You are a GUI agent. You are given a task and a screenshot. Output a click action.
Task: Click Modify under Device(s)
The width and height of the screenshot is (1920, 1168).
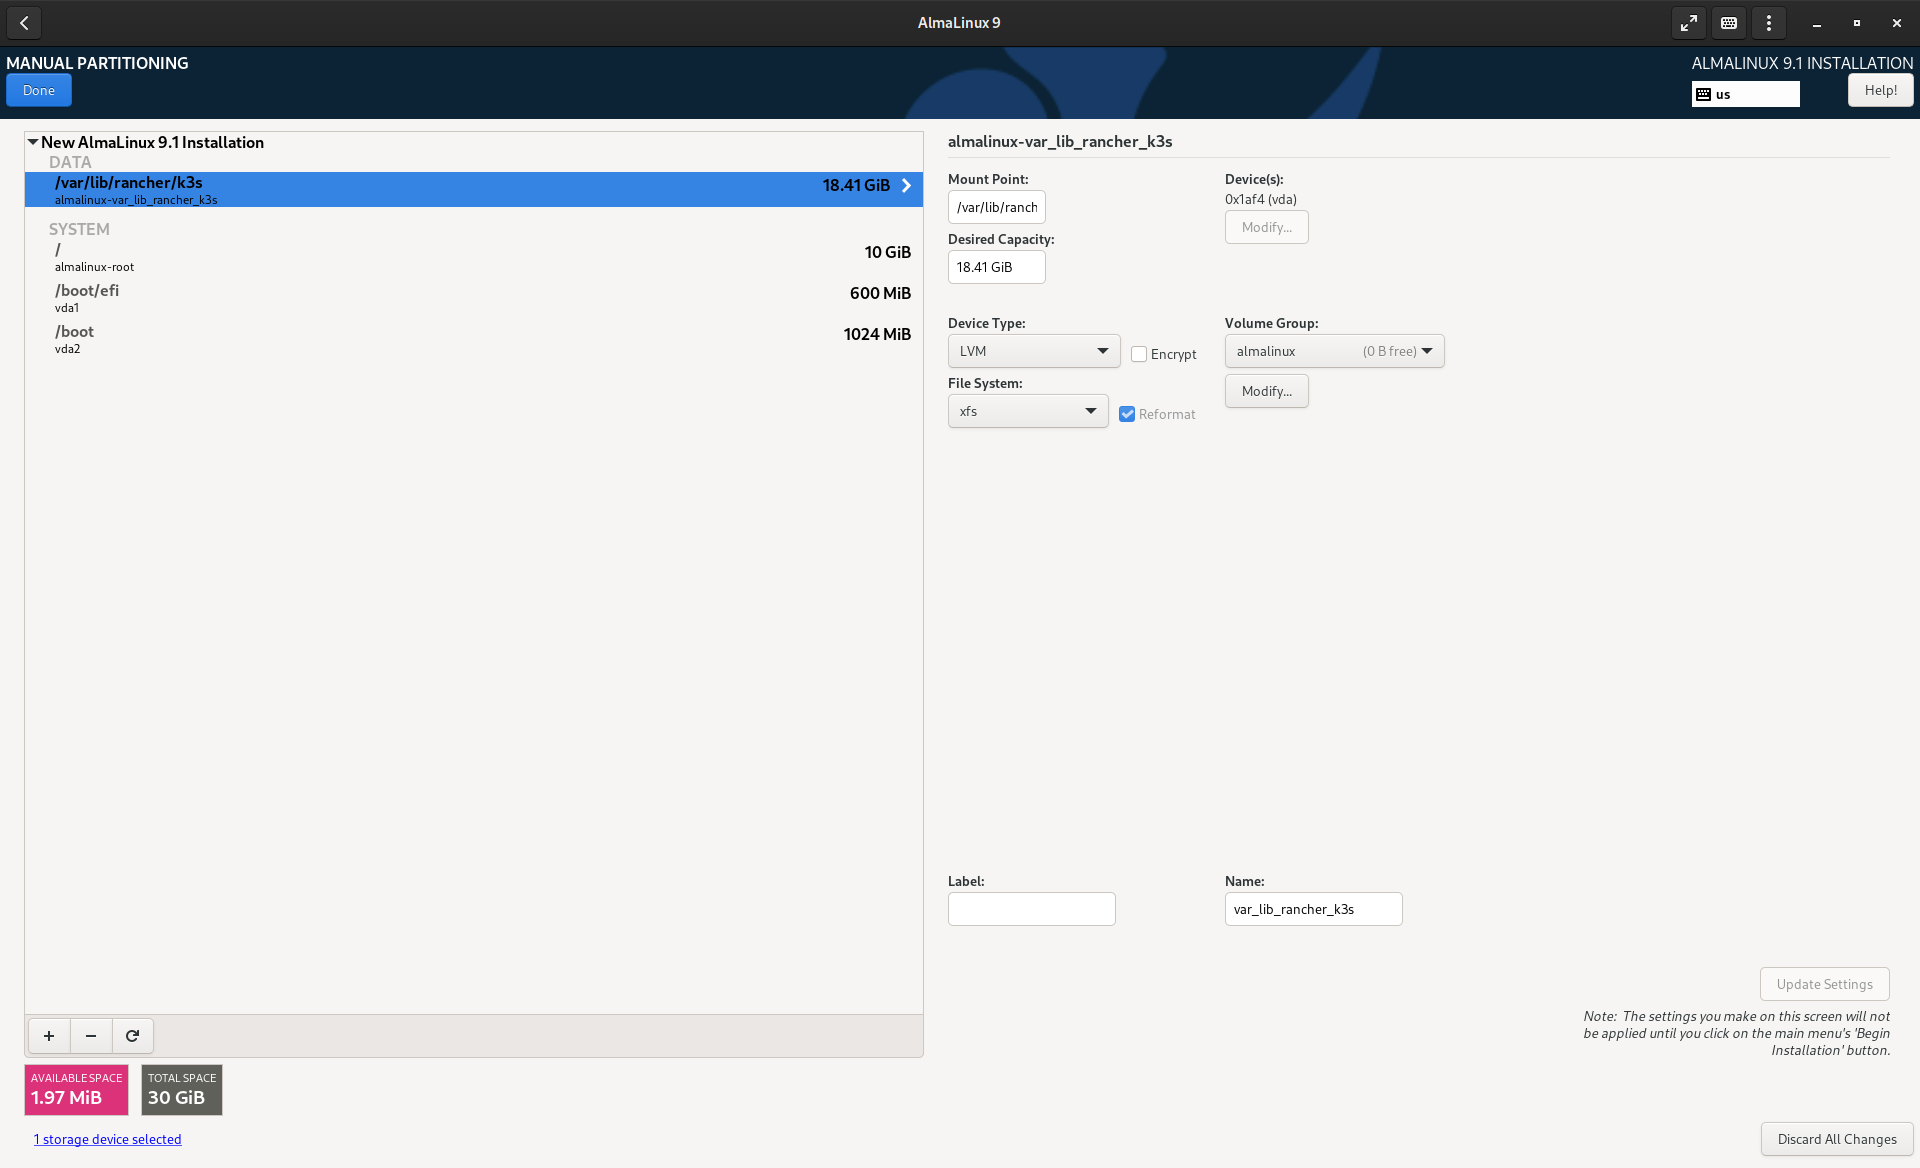click(x=1266, y=227)
